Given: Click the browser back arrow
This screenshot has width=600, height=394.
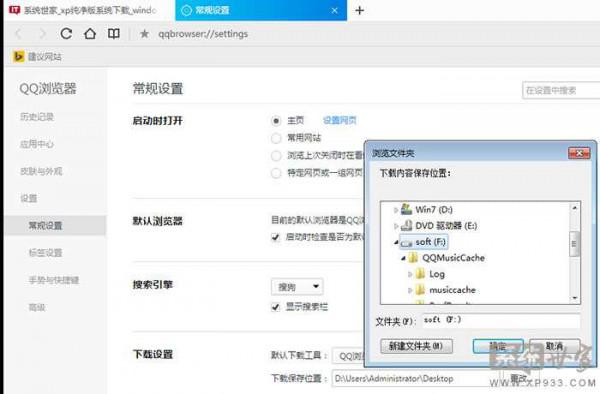Looking at the screenshot, I should point(18,34).
